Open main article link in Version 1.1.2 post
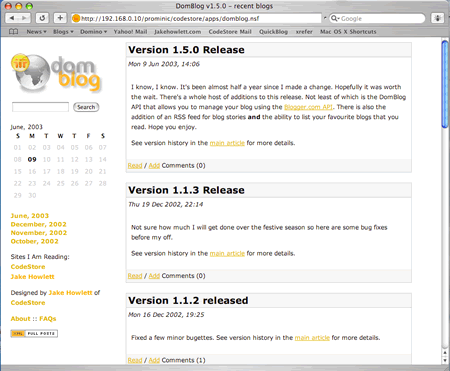 click(312, 338)
